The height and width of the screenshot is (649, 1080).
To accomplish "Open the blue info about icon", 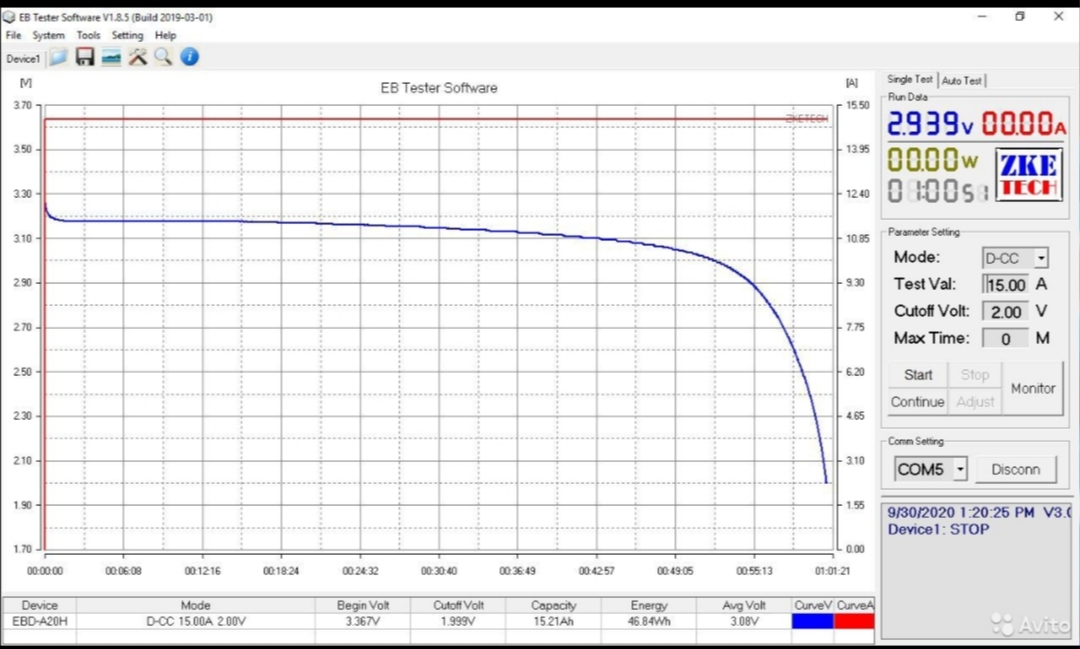I will click(x=189, y=57).
